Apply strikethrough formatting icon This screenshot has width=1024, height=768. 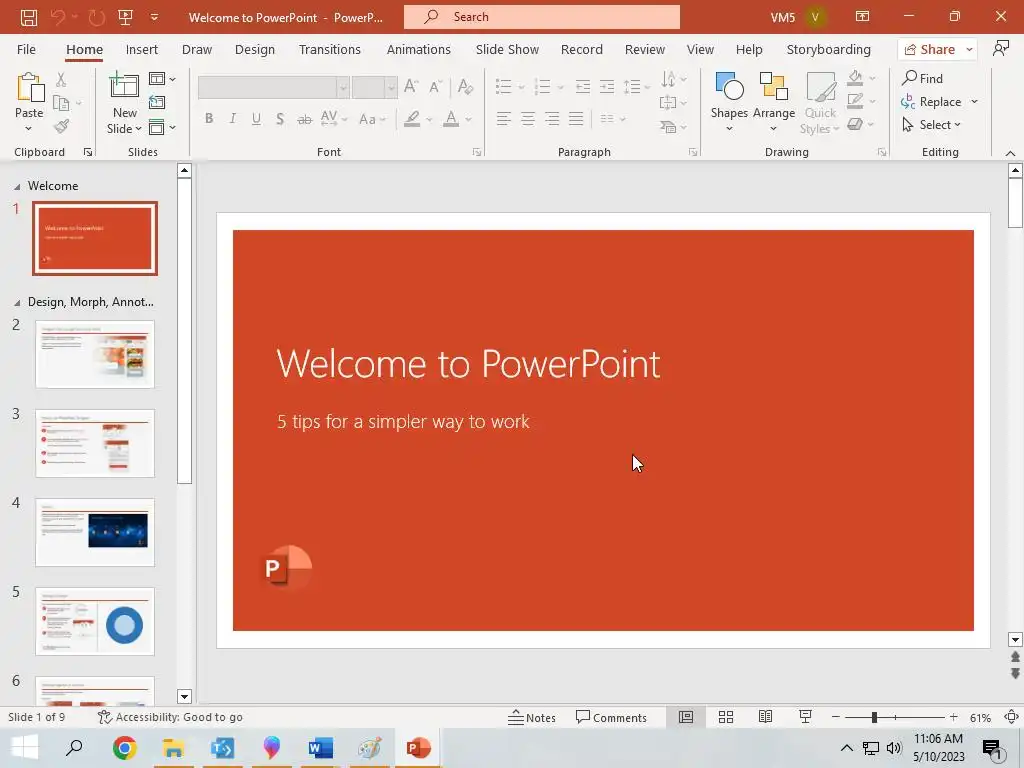click(x=304, y=119)
